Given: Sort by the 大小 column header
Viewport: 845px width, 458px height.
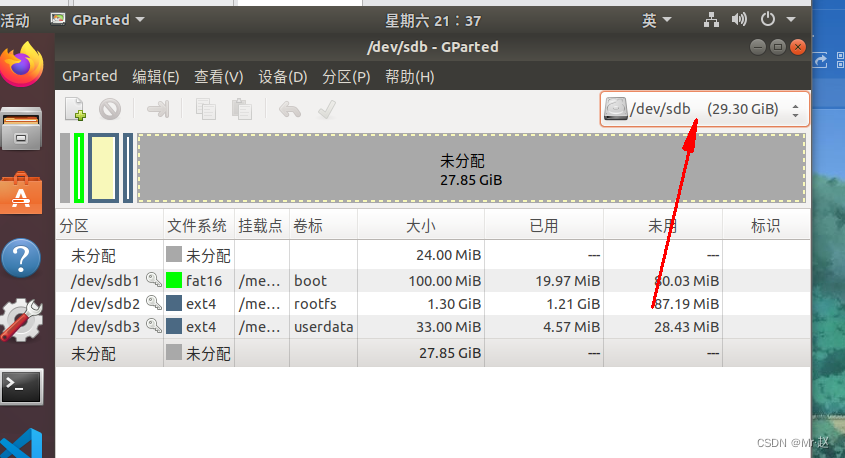Looking at the screenshot, I should pos(421,225).
